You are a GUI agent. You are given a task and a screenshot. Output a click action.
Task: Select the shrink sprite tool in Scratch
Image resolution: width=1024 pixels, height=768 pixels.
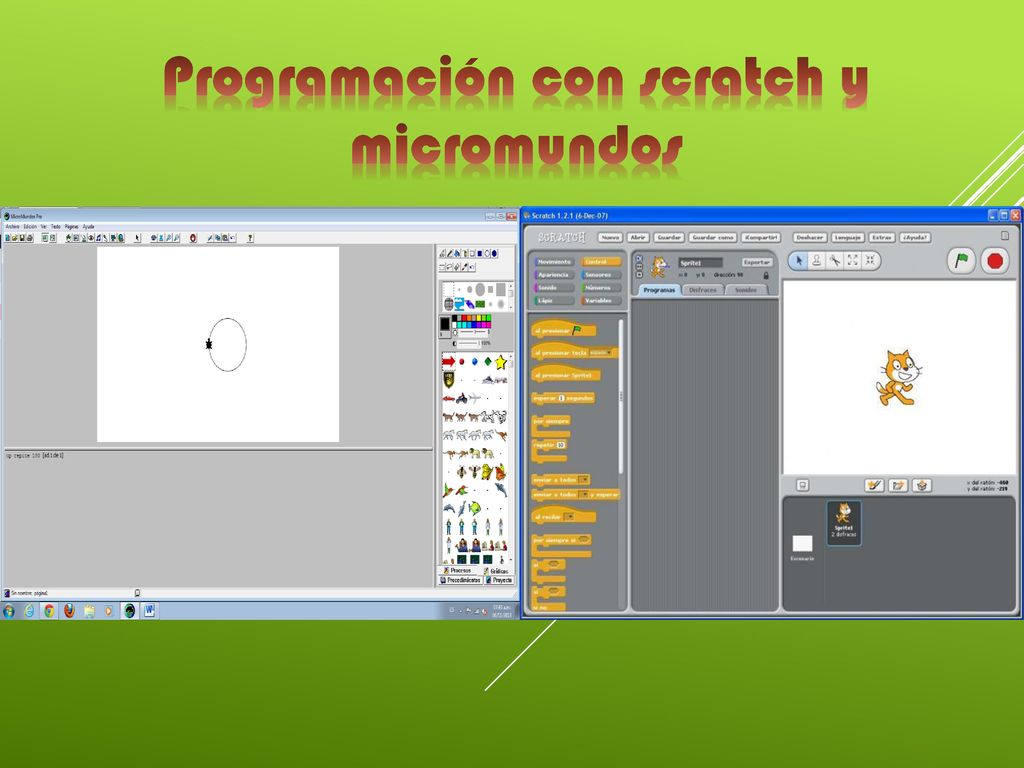[x=870, y=260]
